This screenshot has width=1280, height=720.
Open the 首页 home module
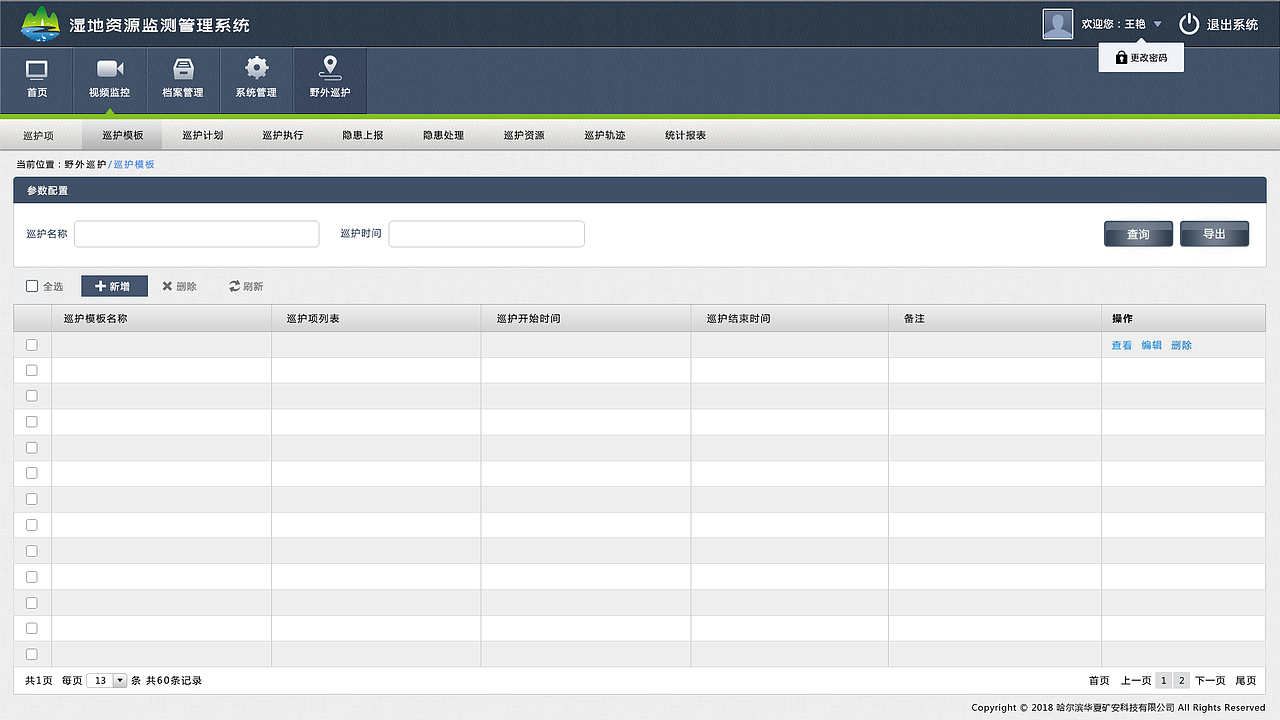pos(37,80)
